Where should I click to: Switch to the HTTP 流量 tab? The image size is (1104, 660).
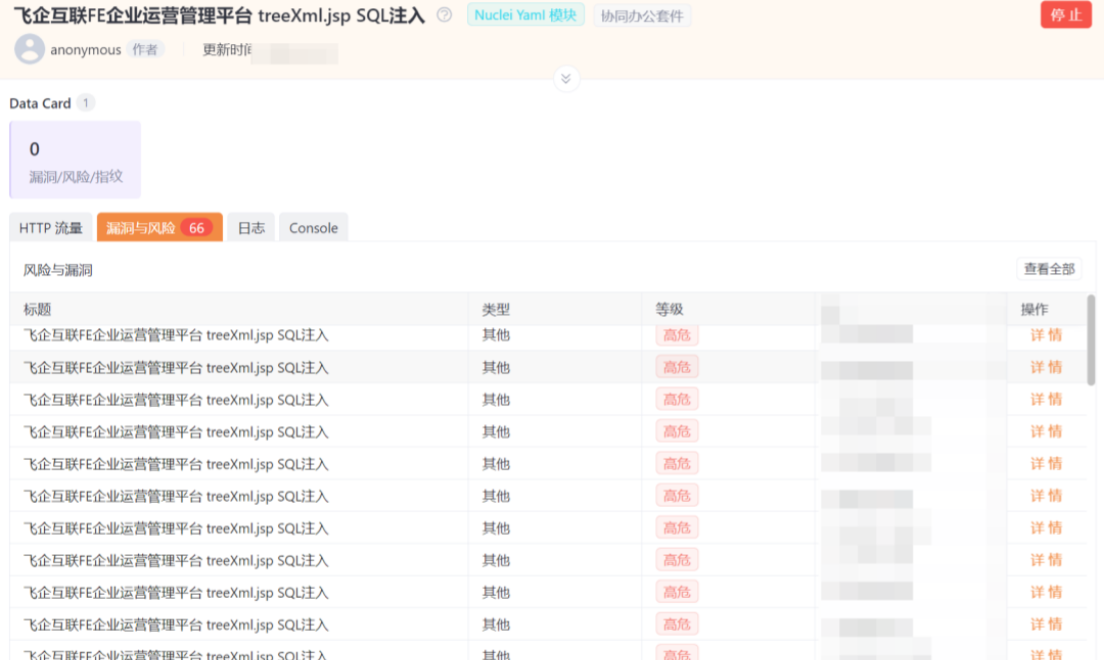coord(51,228)
